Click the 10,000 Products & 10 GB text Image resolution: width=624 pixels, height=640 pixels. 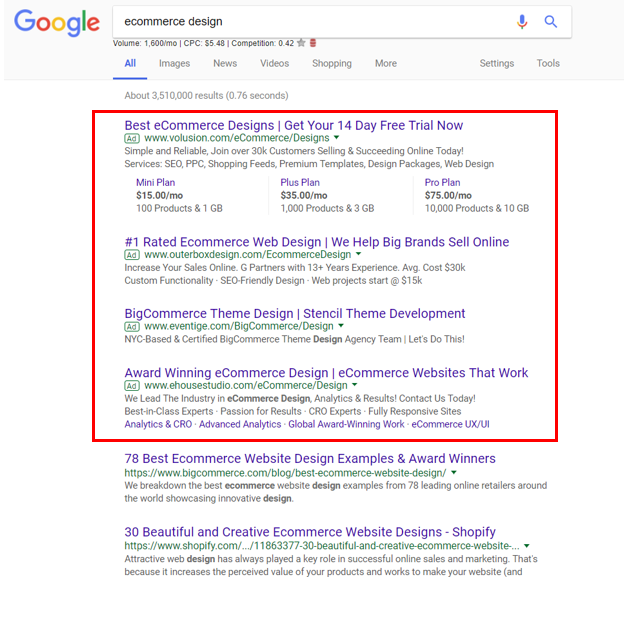click(x=477, y=209)
